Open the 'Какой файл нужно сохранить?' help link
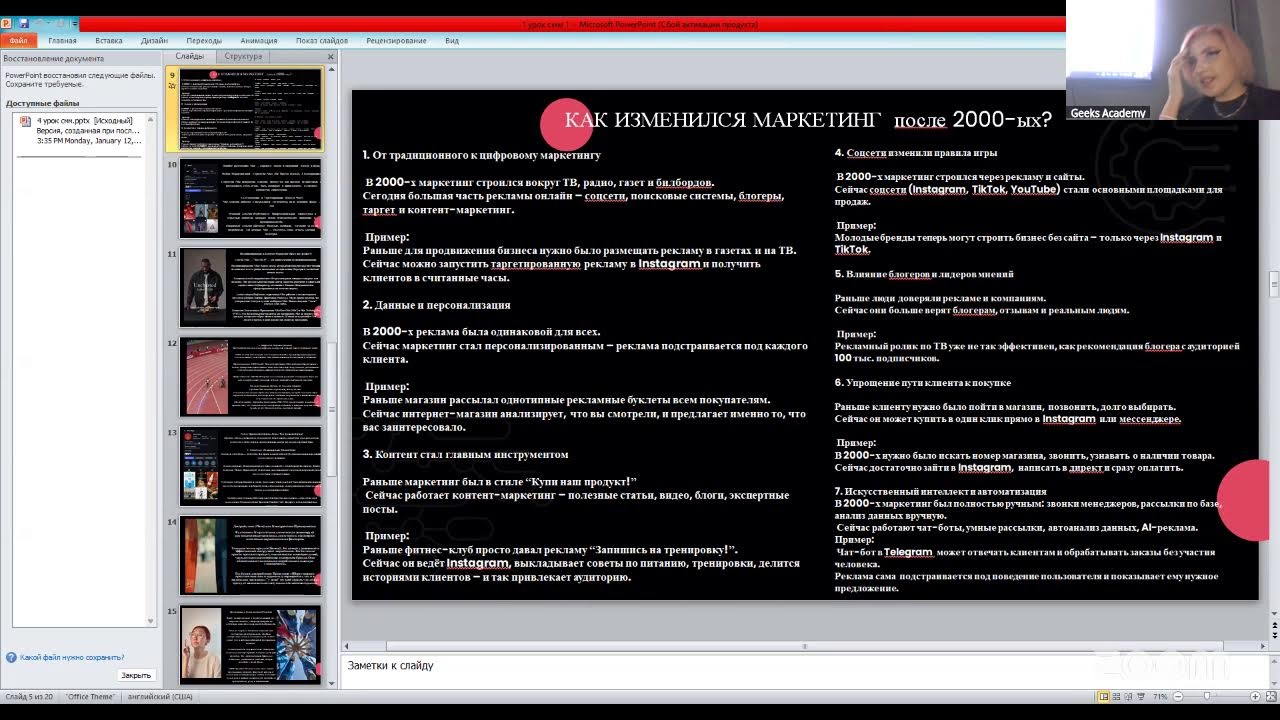Viewport: 1280px width, 720px height. [x=72, y=657]
